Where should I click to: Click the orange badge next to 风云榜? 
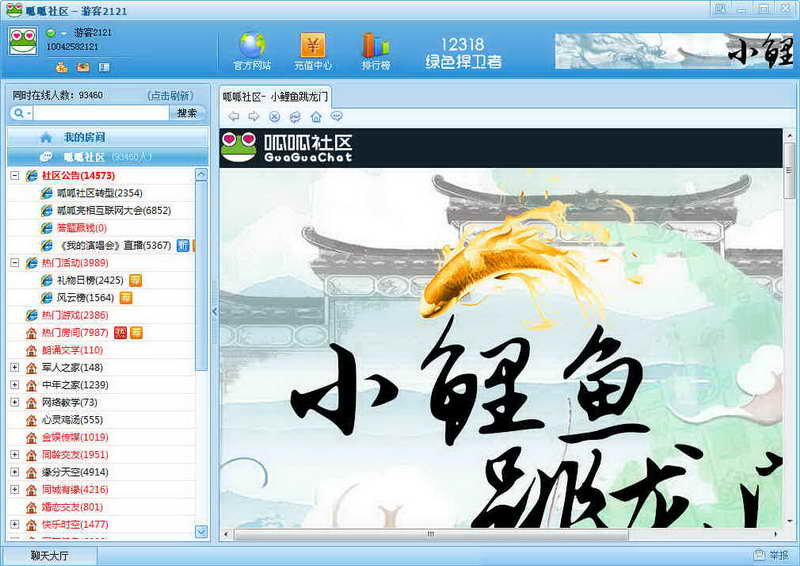(126, 298)
